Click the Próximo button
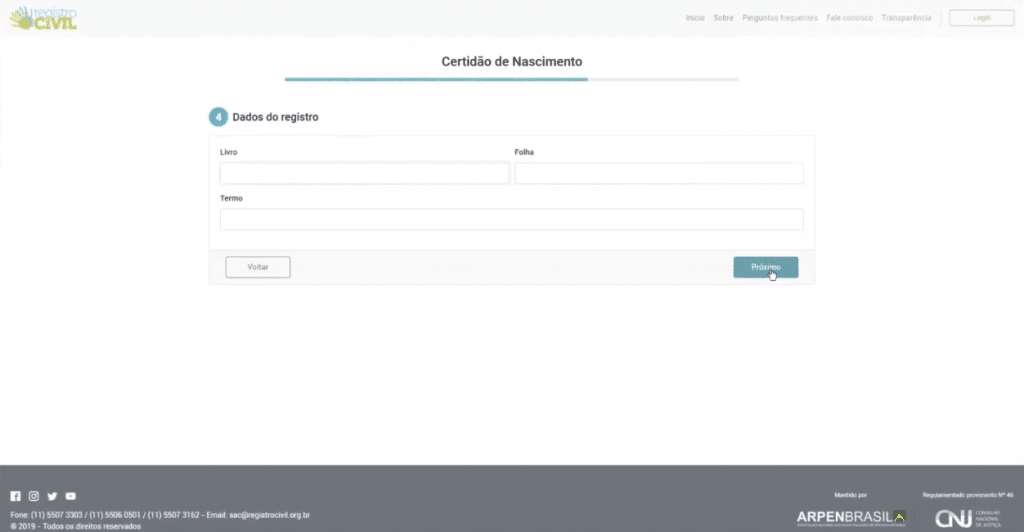1024x532 pixels. point(765,267)
